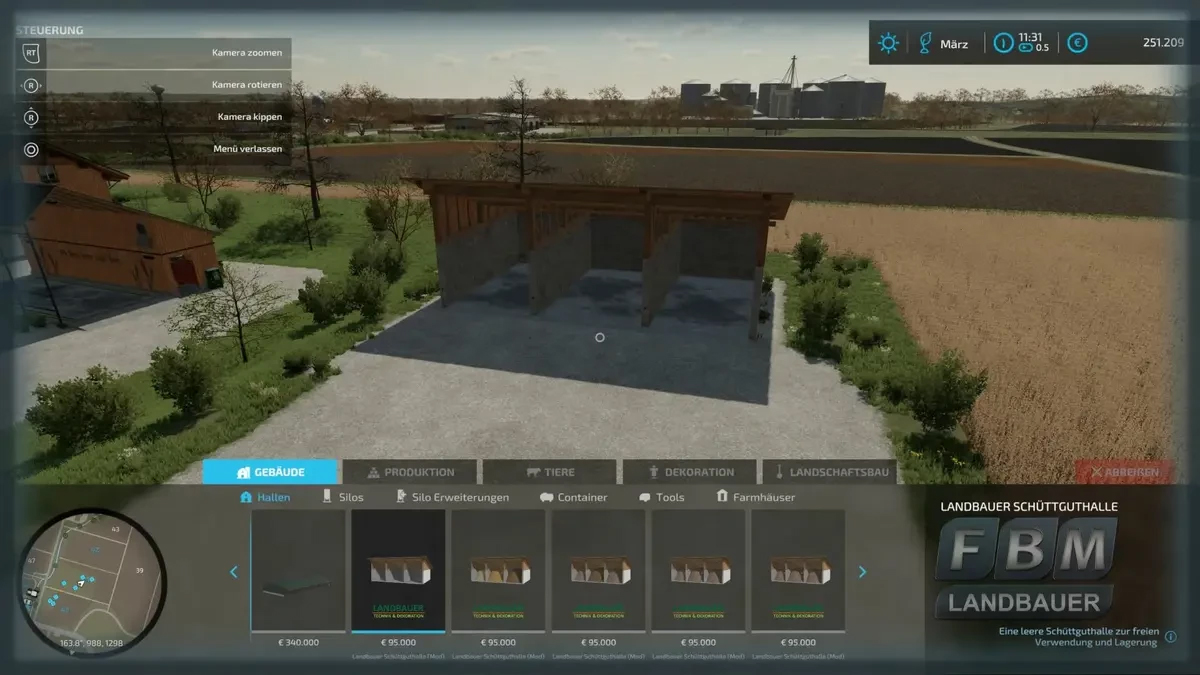This screenshot has width=1200, height=675.
Task: Click the plant season icon beside März
Action: 925,43
